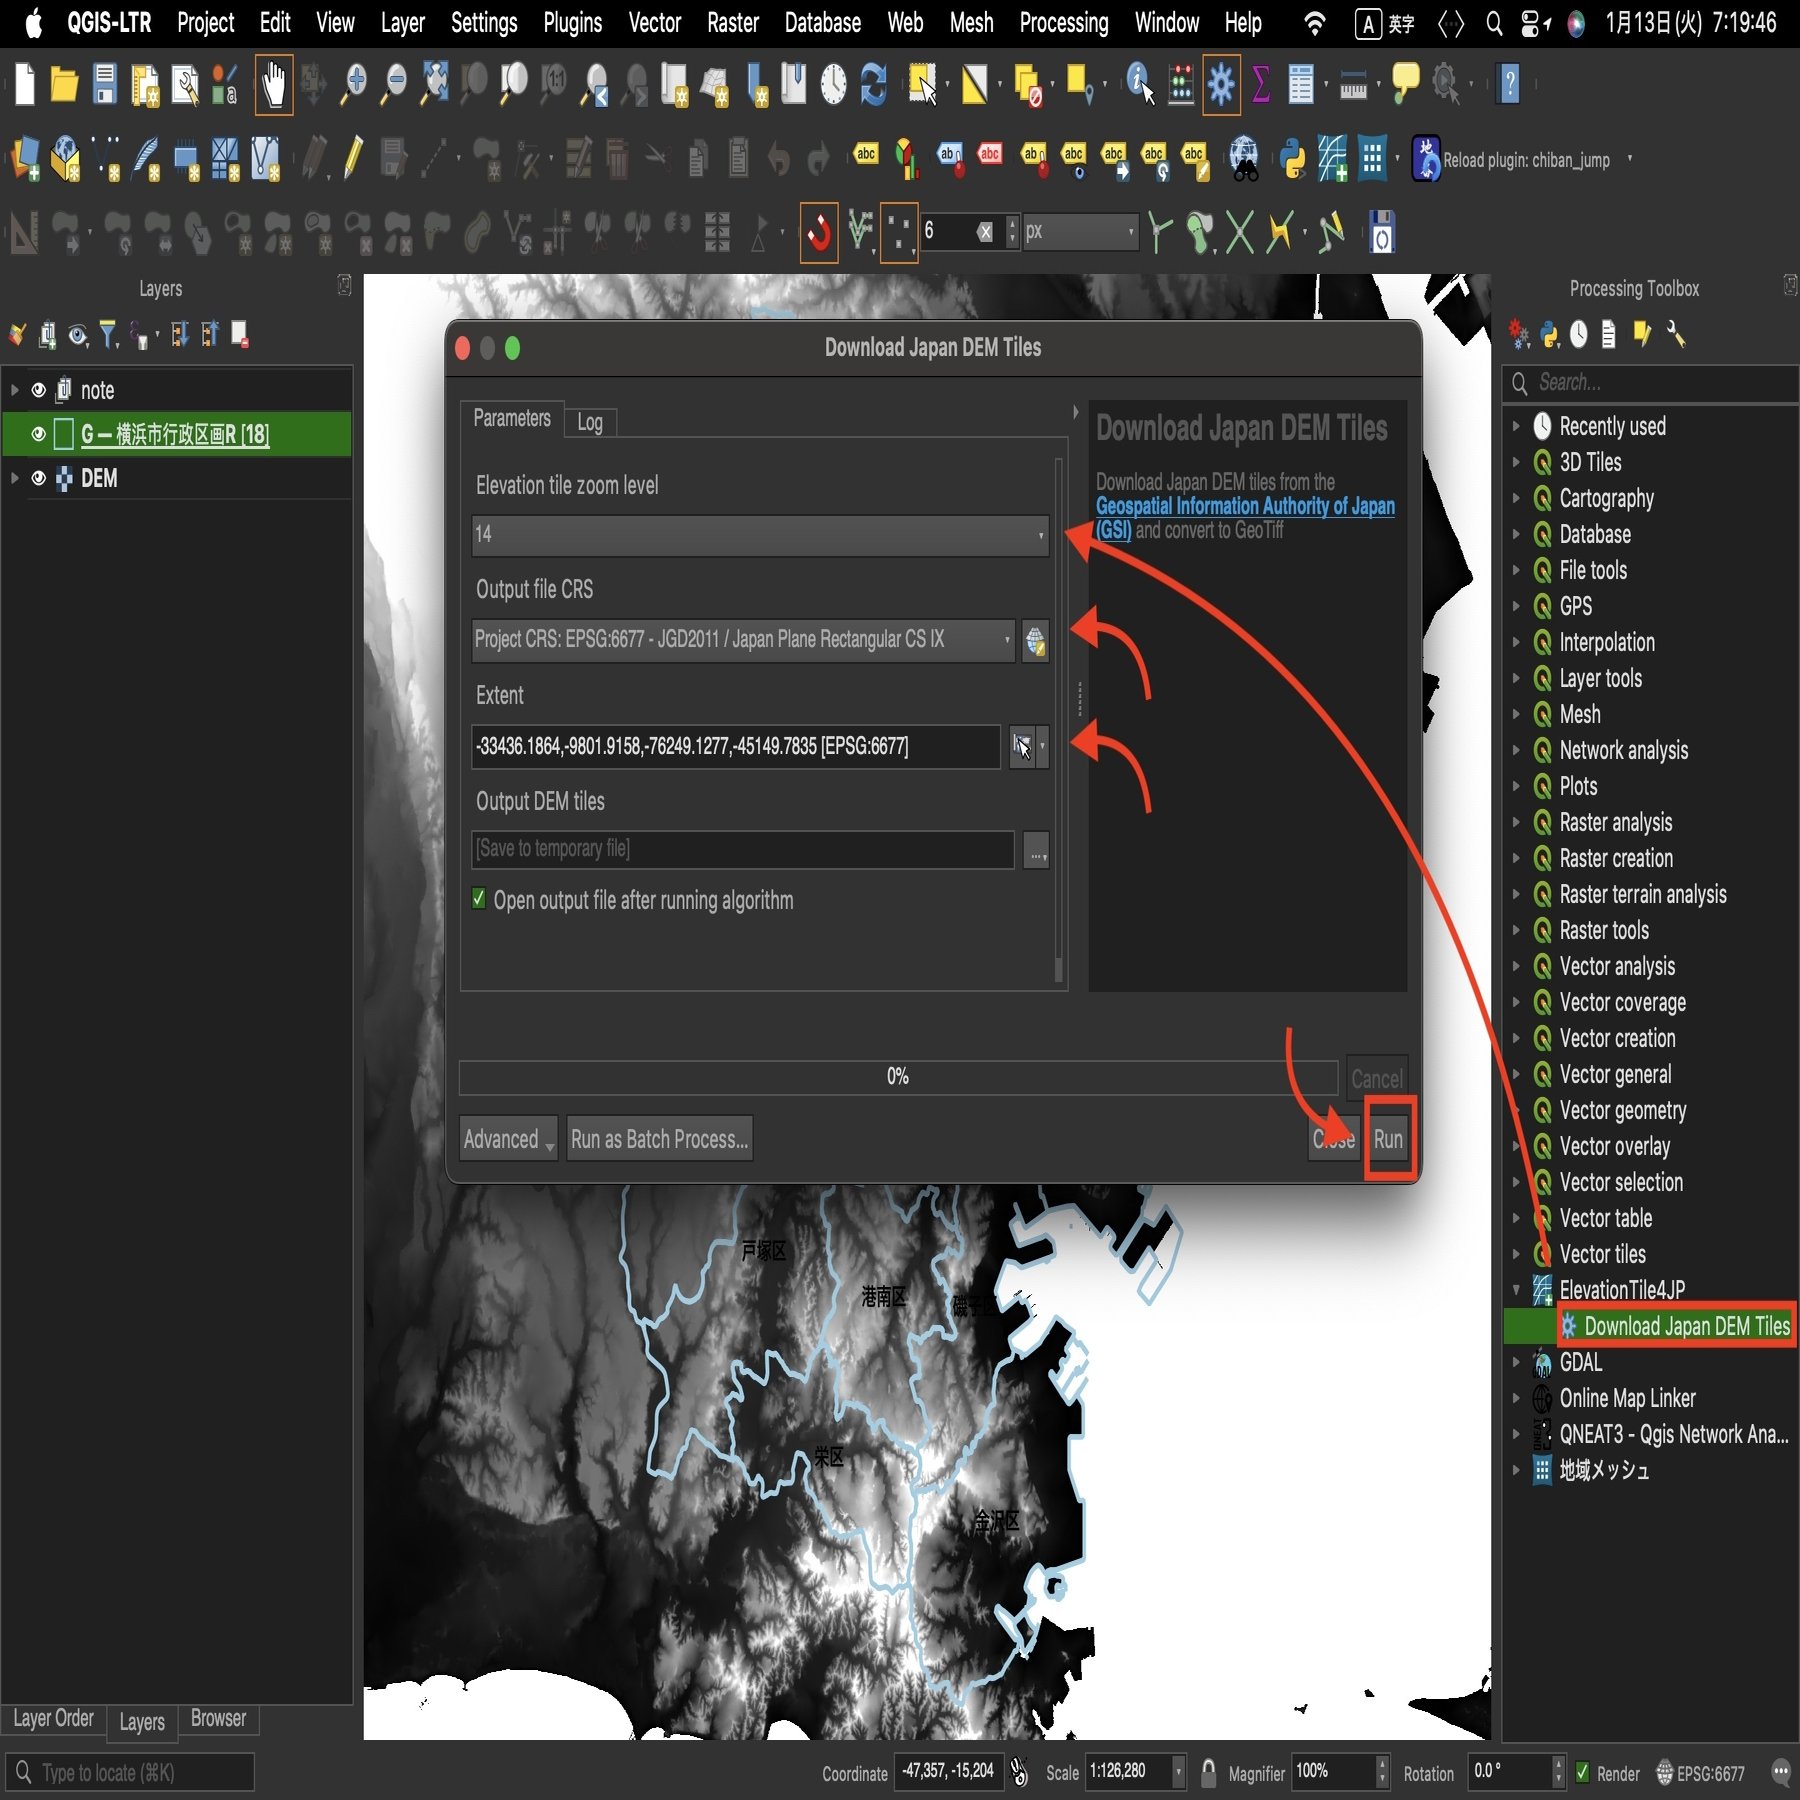Open the snapping tolerance px unit dropdown
Screen dimensions: 1800x1800
[x=1080, y=232]
